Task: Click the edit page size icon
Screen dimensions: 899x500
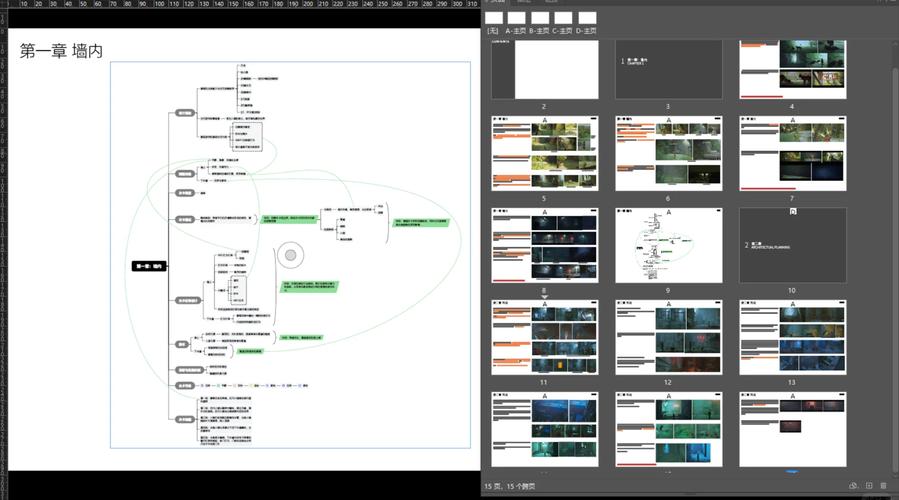Action: [852, 485]
